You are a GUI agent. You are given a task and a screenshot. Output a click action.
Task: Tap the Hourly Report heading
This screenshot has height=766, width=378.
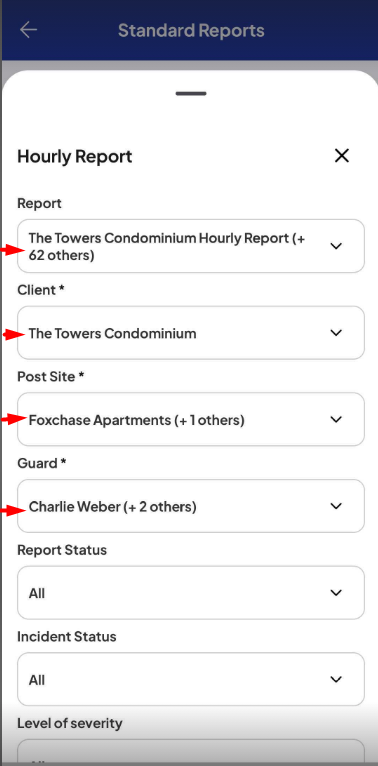(75, 157)
